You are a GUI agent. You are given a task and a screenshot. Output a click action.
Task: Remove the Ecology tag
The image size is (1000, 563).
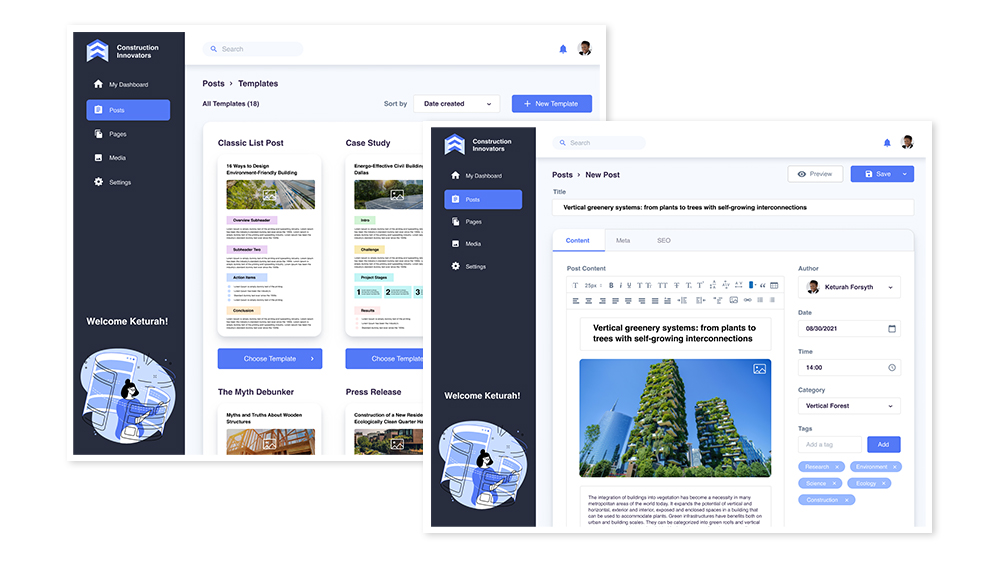point(881,483)
